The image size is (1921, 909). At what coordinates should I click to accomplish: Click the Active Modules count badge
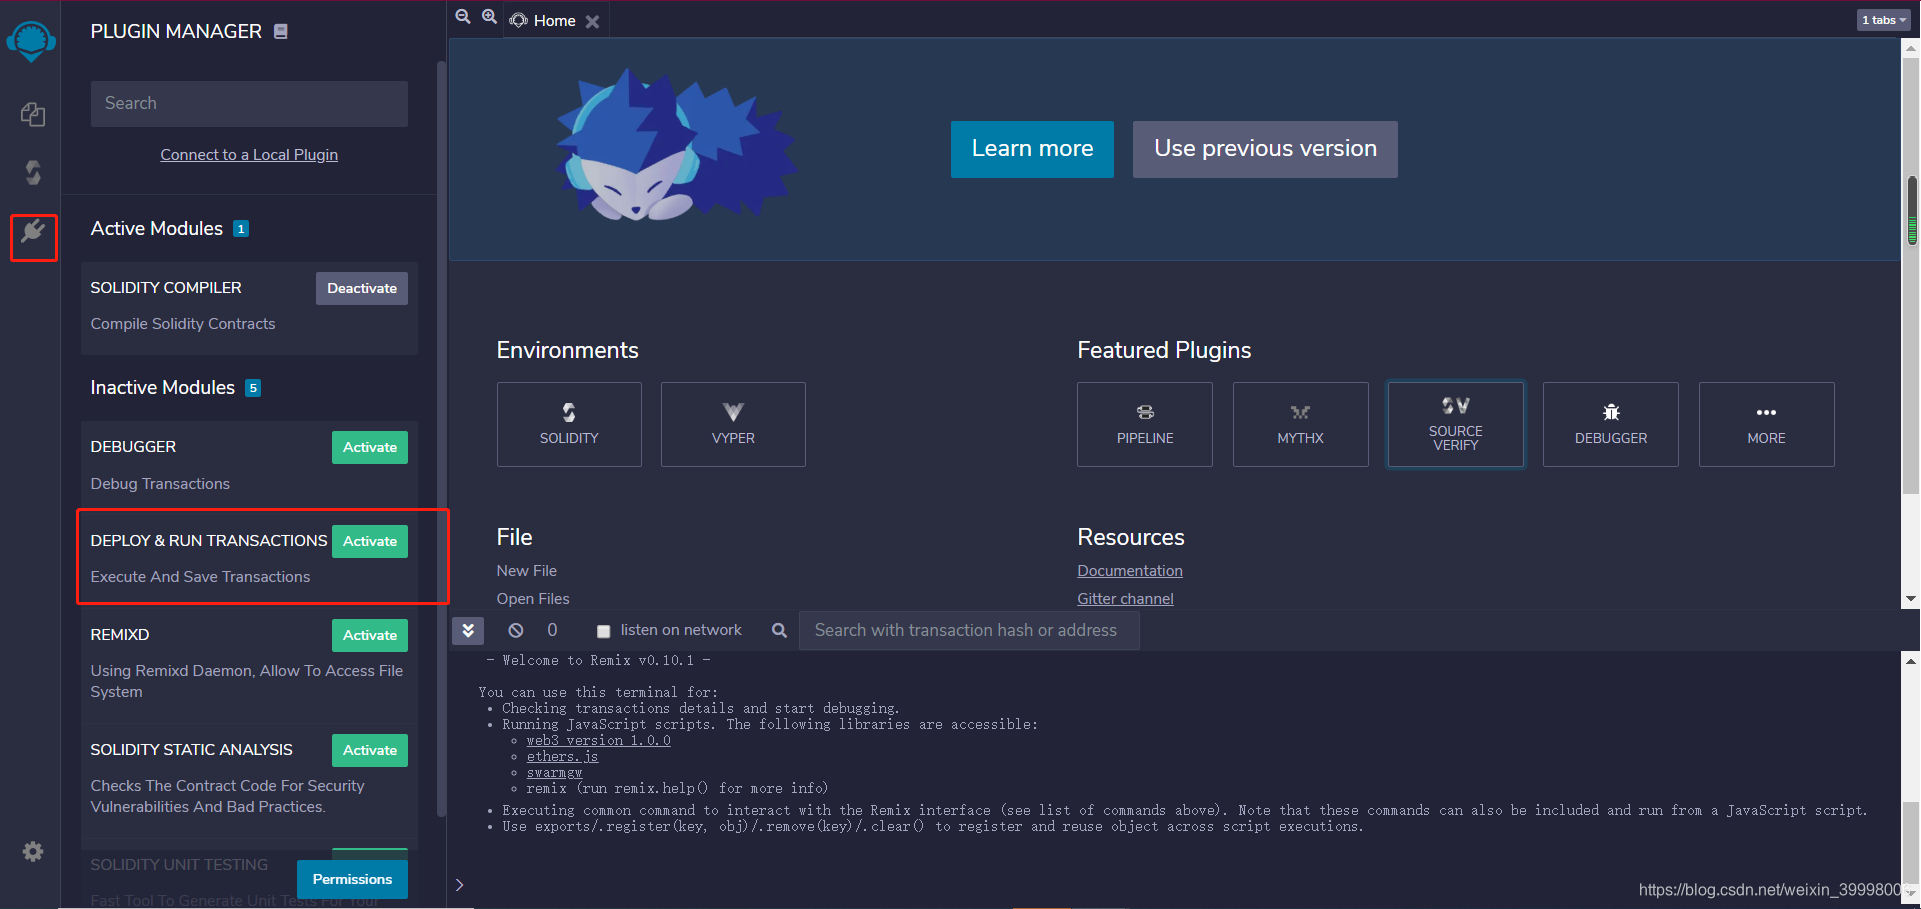(x=241, y=229)
